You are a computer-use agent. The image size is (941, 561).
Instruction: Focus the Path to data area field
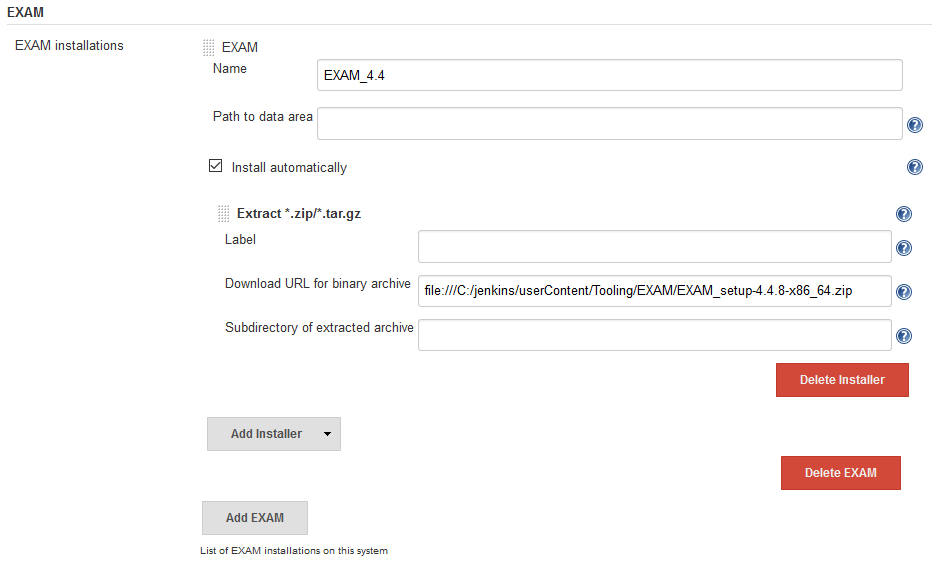pyautogui.click(x=610, y=124)
